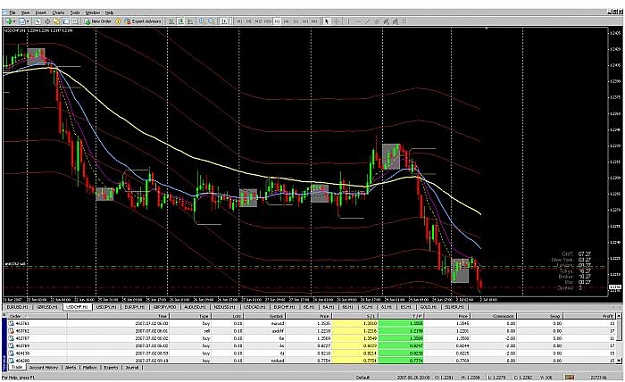Select the M15 timeframe button

click(x=258, y=21)
